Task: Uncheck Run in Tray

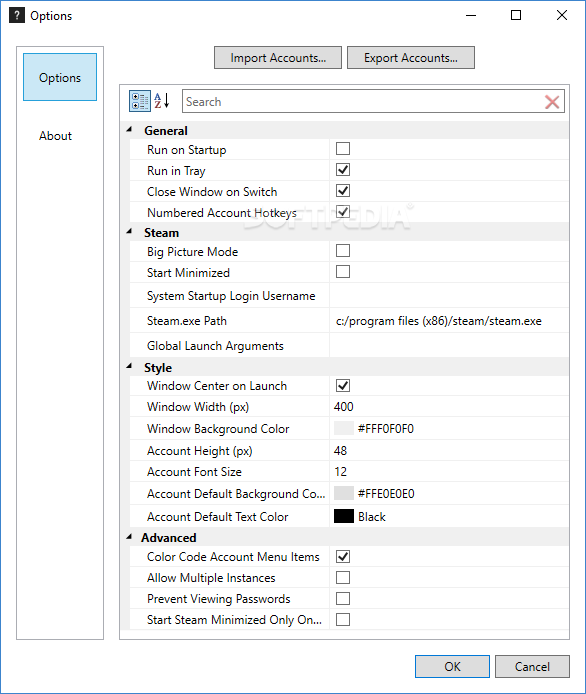Action: [x=343, y=170]
